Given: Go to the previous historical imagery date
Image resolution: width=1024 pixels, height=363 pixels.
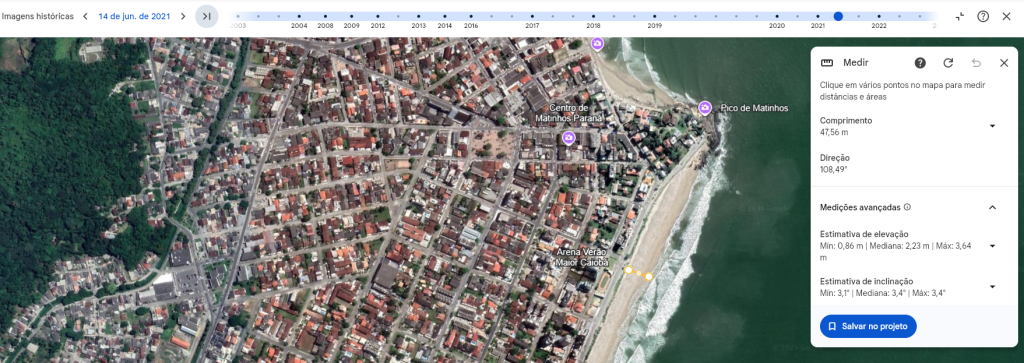Looking at the screenshot, I should point(85,16).
